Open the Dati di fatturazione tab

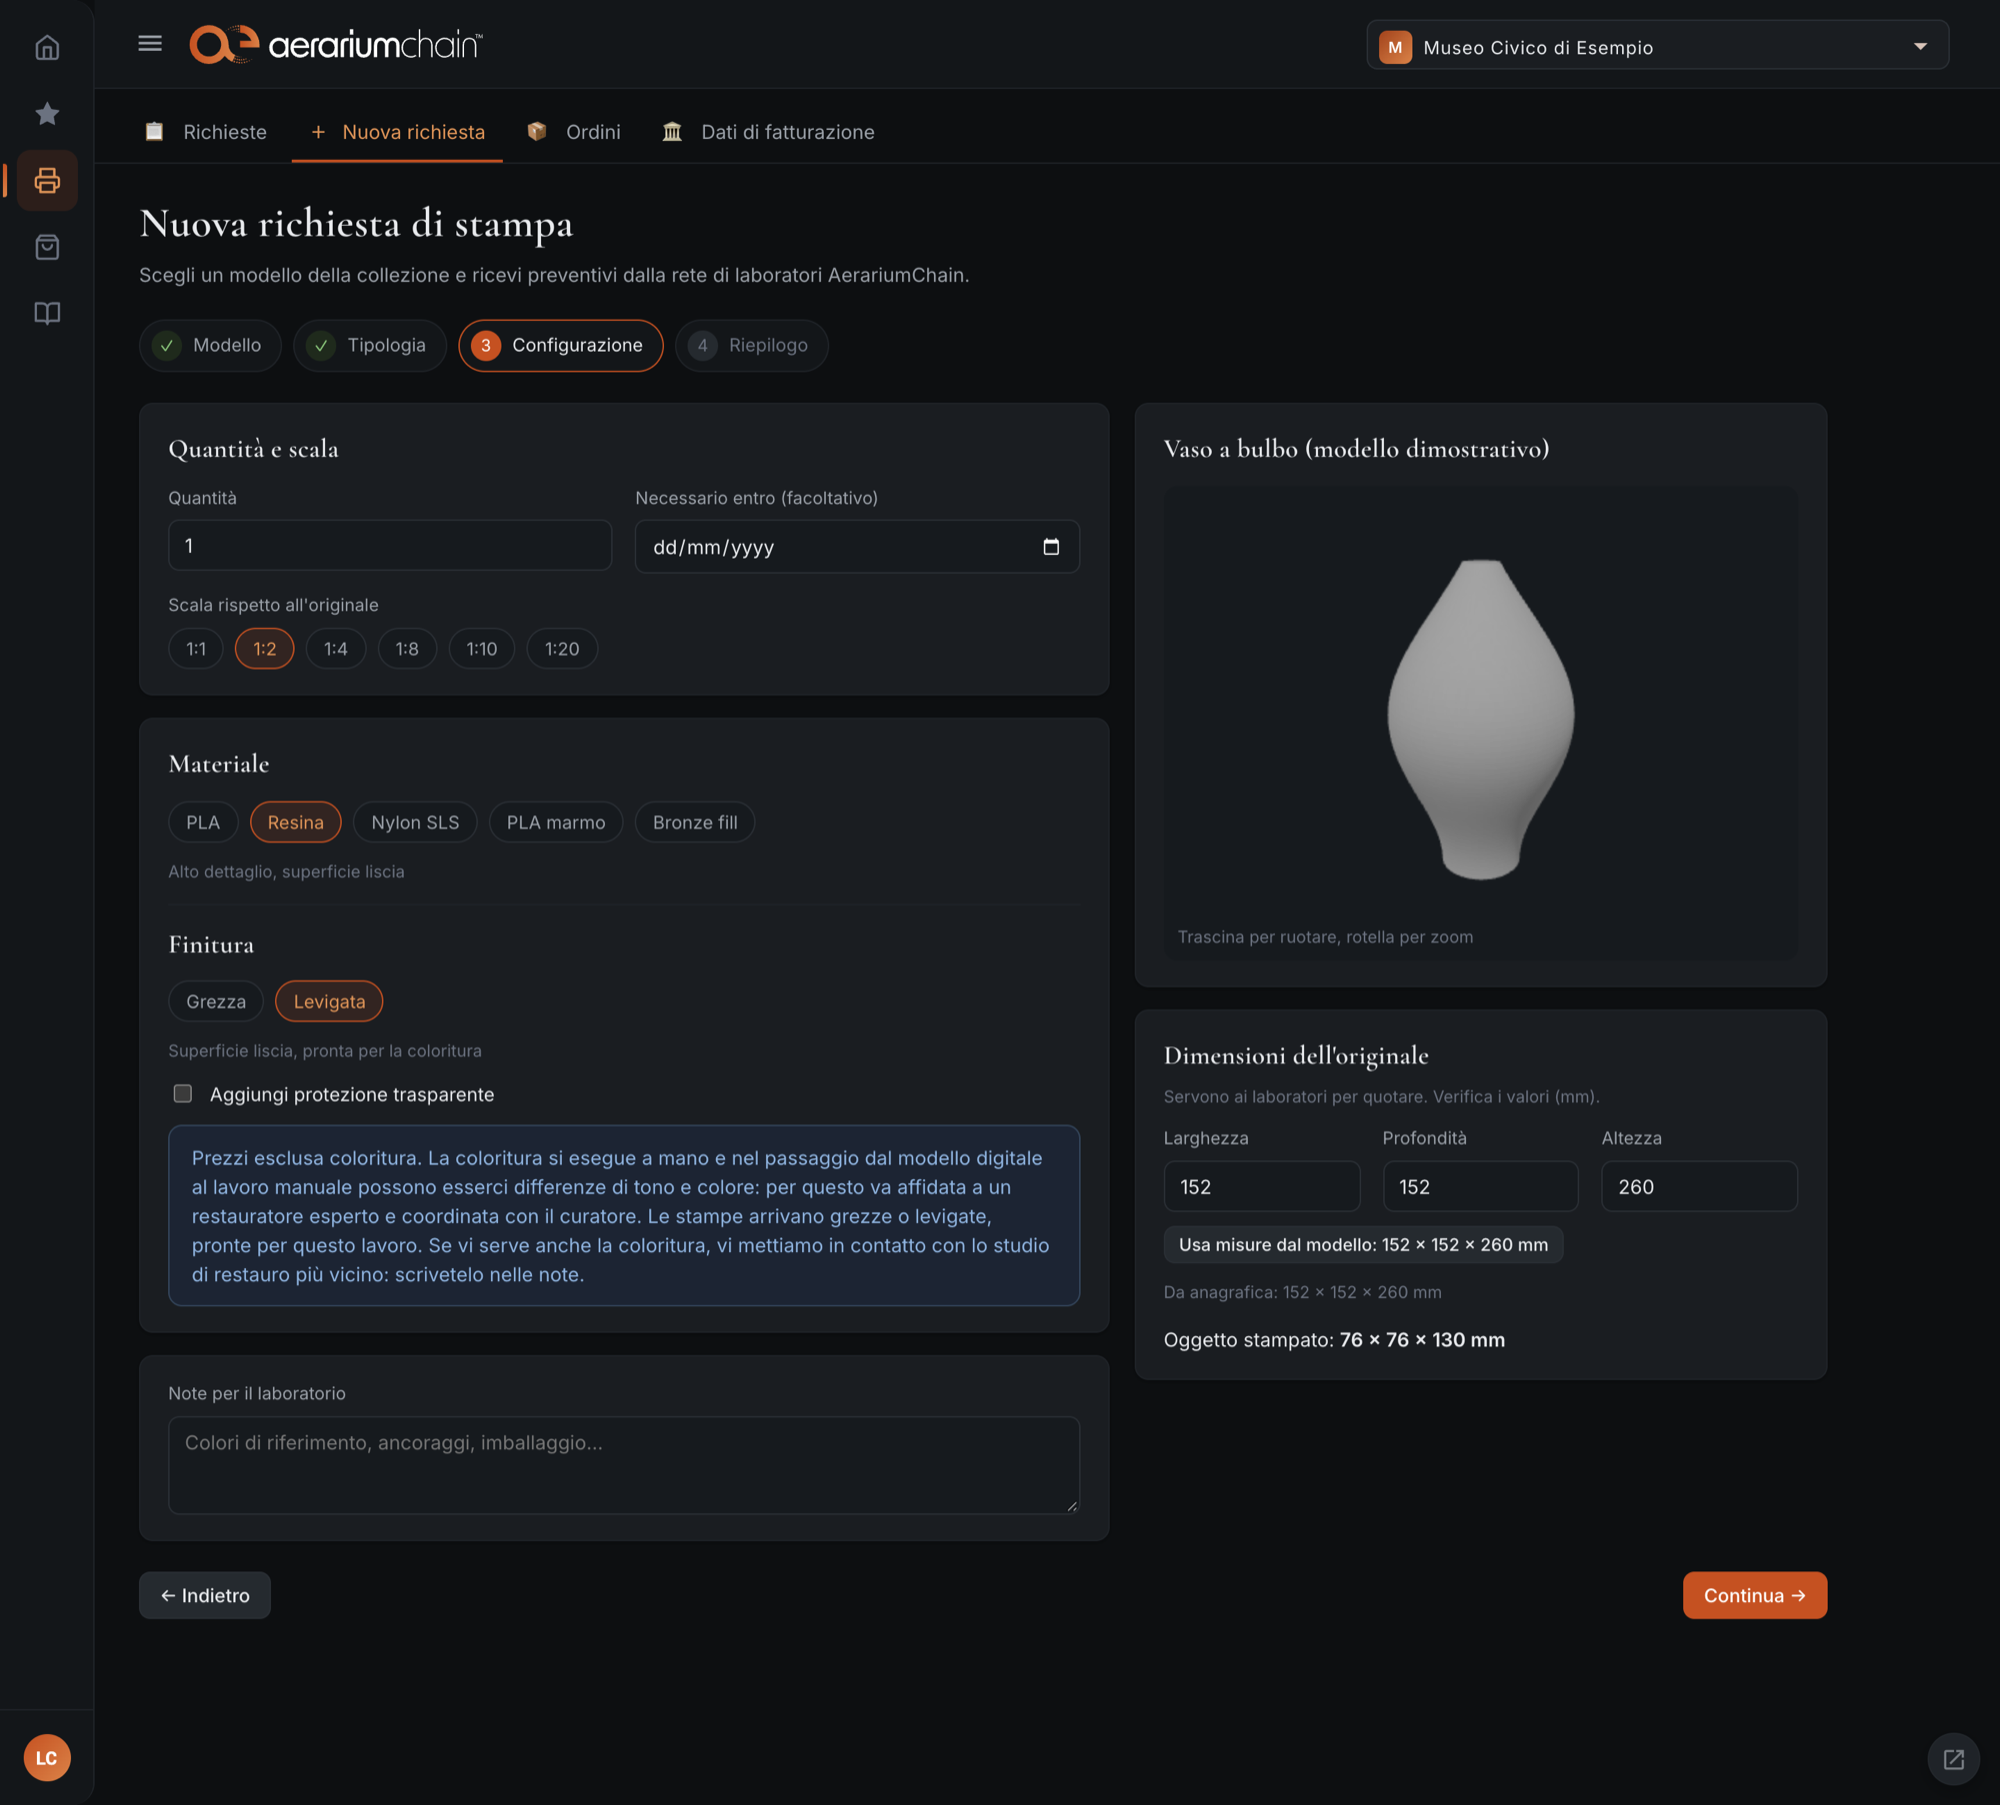coord(768,132)
